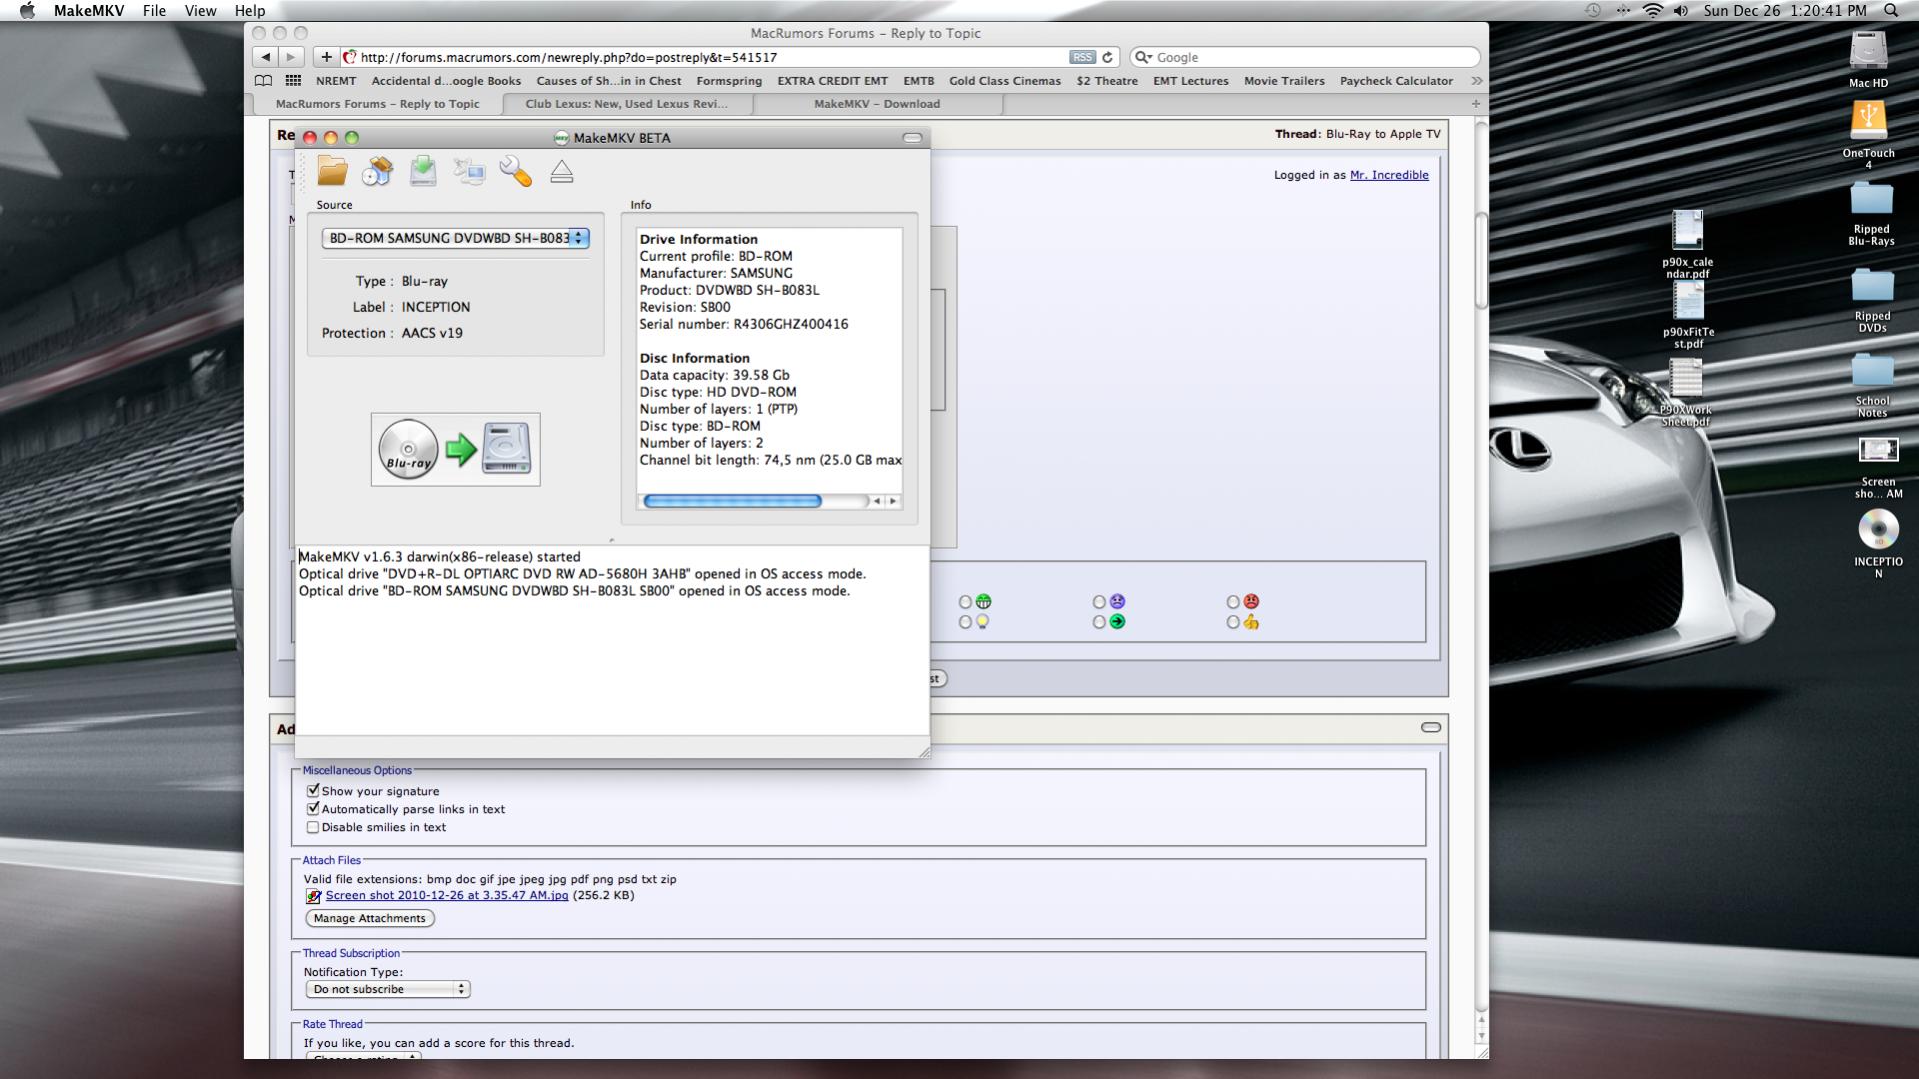Open the Paycheck Calculator bookmark
Screen dimensions: 1919x1079
pos(1396,81)
